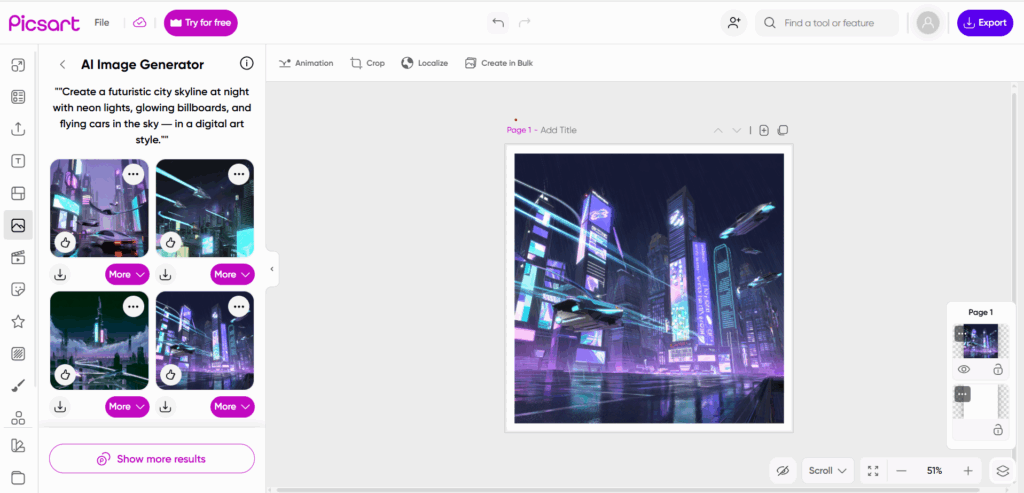Screen dimensions: 1024x493
Task: Open the Uploads panel in the left sidebar
Action: click(x=18, y=129)
